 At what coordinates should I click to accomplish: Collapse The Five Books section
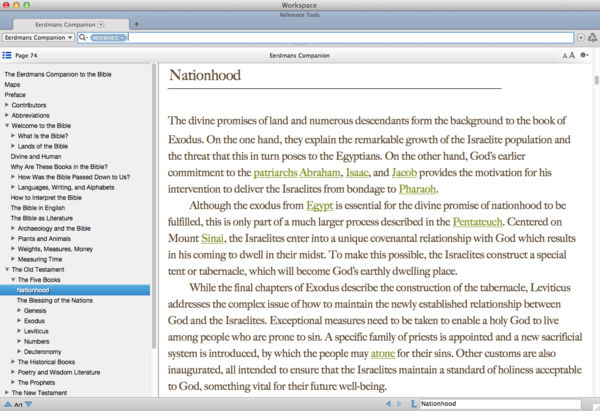pyautogui.click(x=14, y=280)
